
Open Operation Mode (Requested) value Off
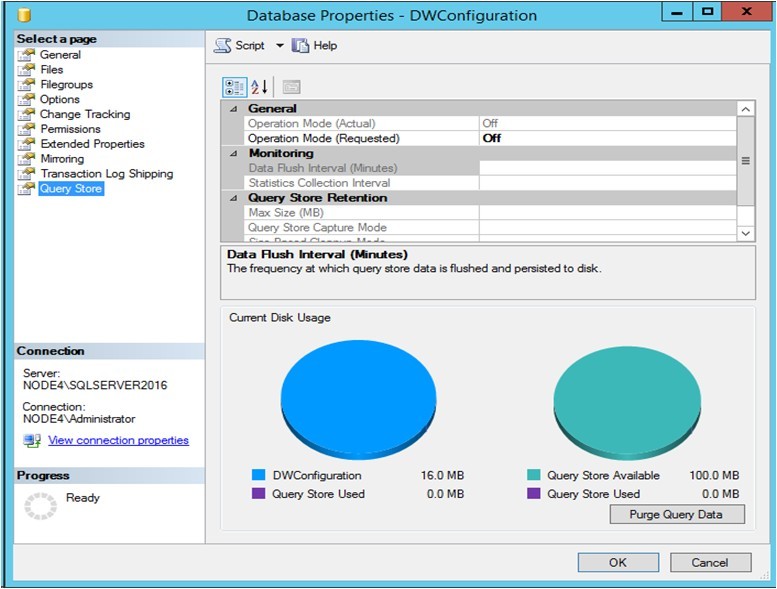(608, 138)
